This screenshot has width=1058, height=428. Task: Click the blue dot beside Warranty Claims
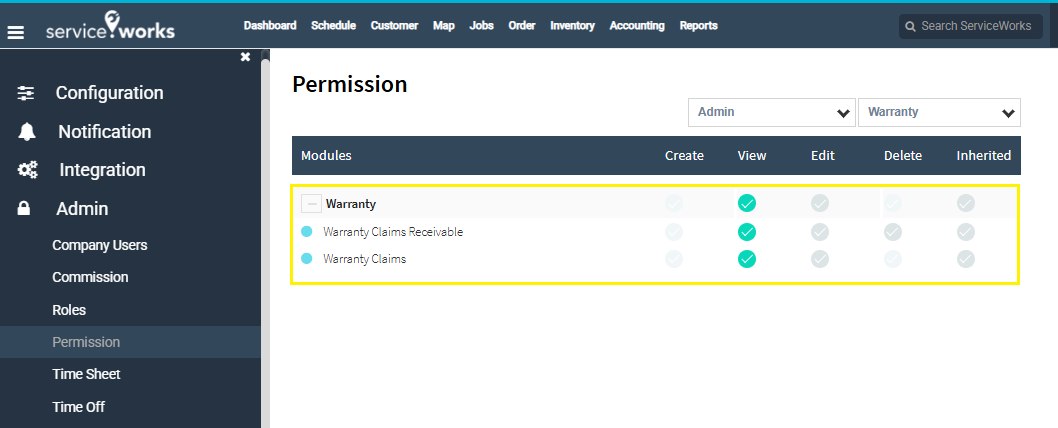(307, 259)
